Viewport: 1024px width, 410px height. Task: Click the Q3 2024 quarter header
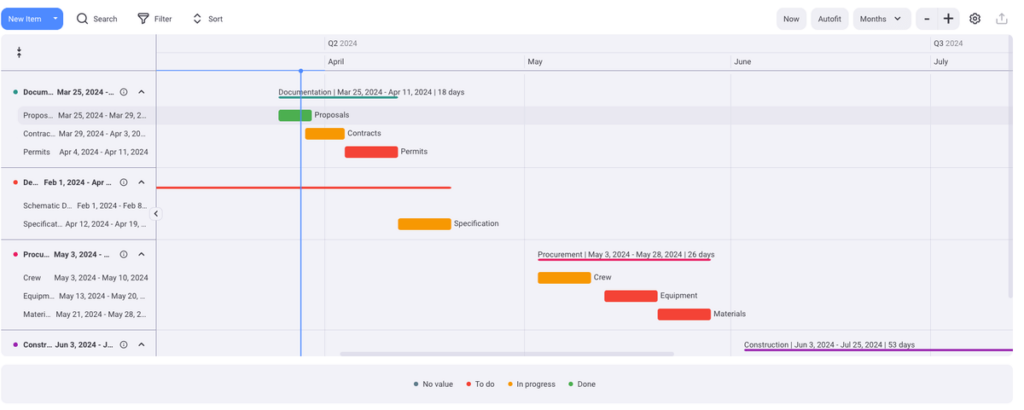point(948,43)
